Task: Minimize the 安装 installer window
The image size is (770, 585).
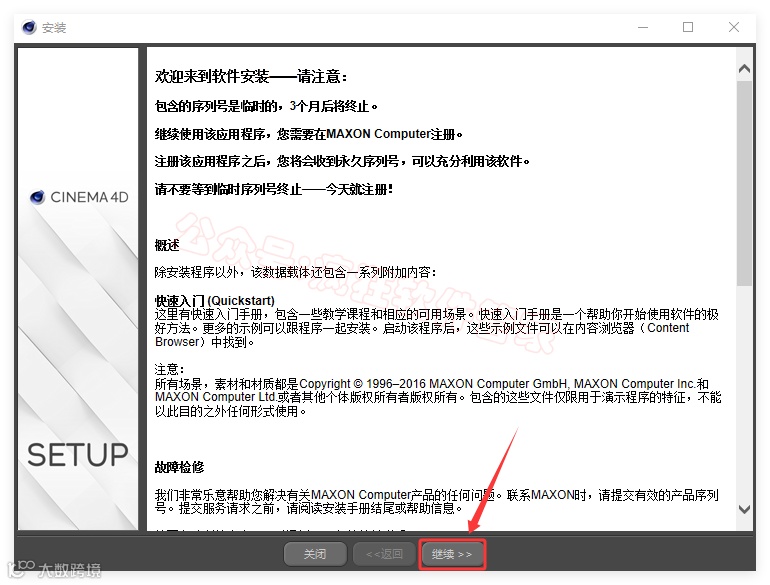Action: tap(643, 28)
